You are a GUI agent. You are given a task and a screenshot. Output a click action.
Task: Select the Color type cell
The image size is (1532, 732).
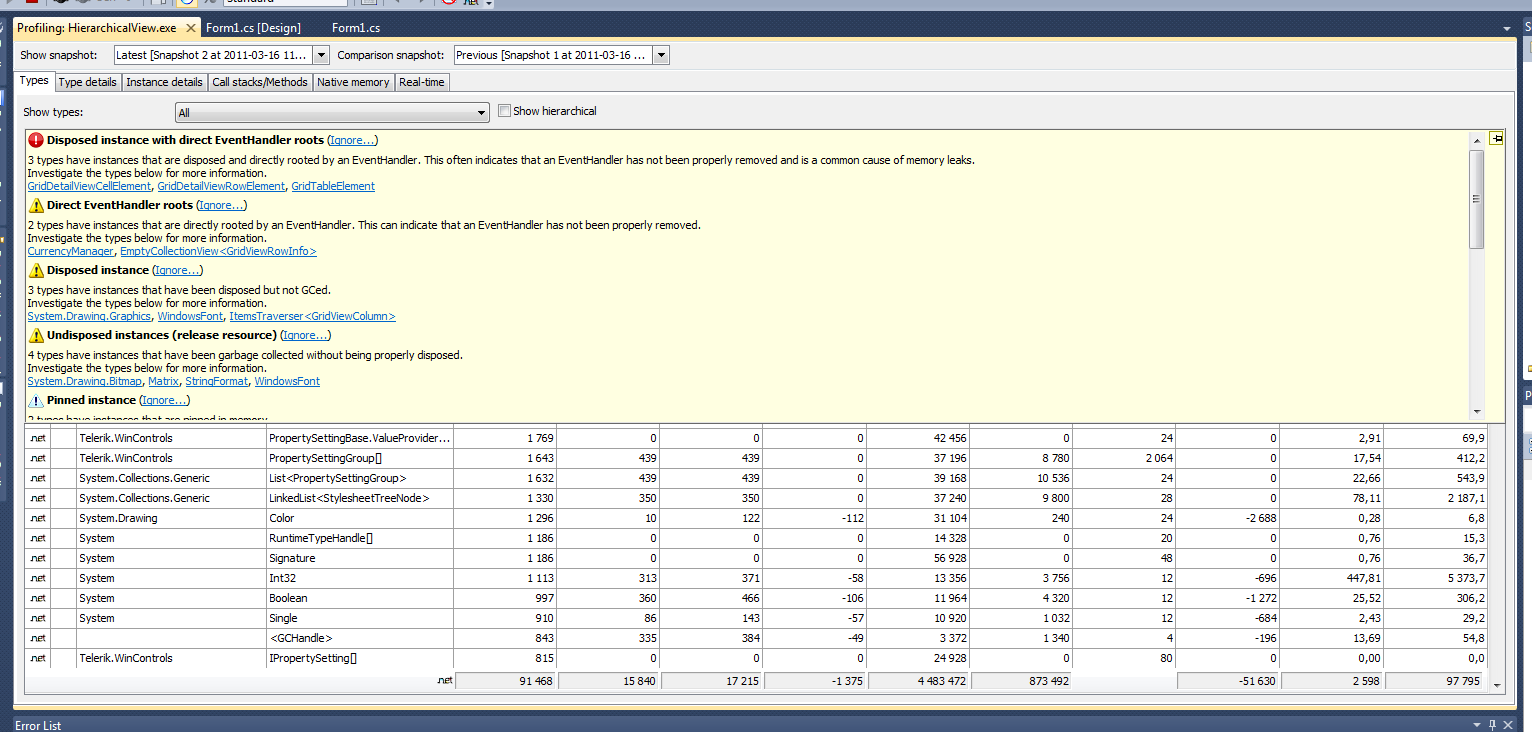click(360, 518)
